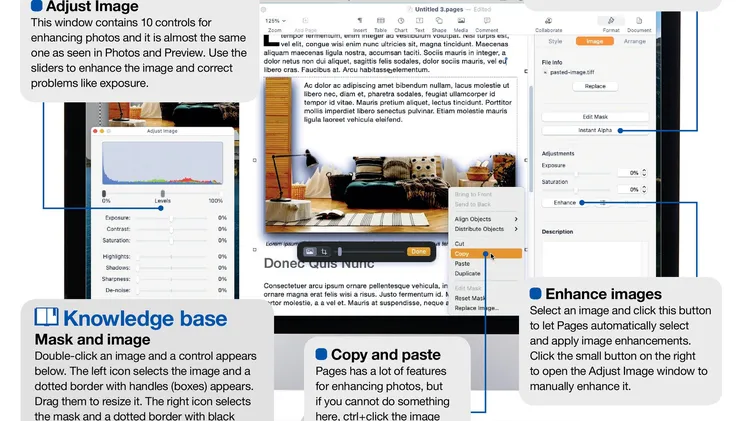Image resolution: width=750 pixels, height=421 pixels.
Task: Click the Add Page toolbar icon
Action: 305,21
